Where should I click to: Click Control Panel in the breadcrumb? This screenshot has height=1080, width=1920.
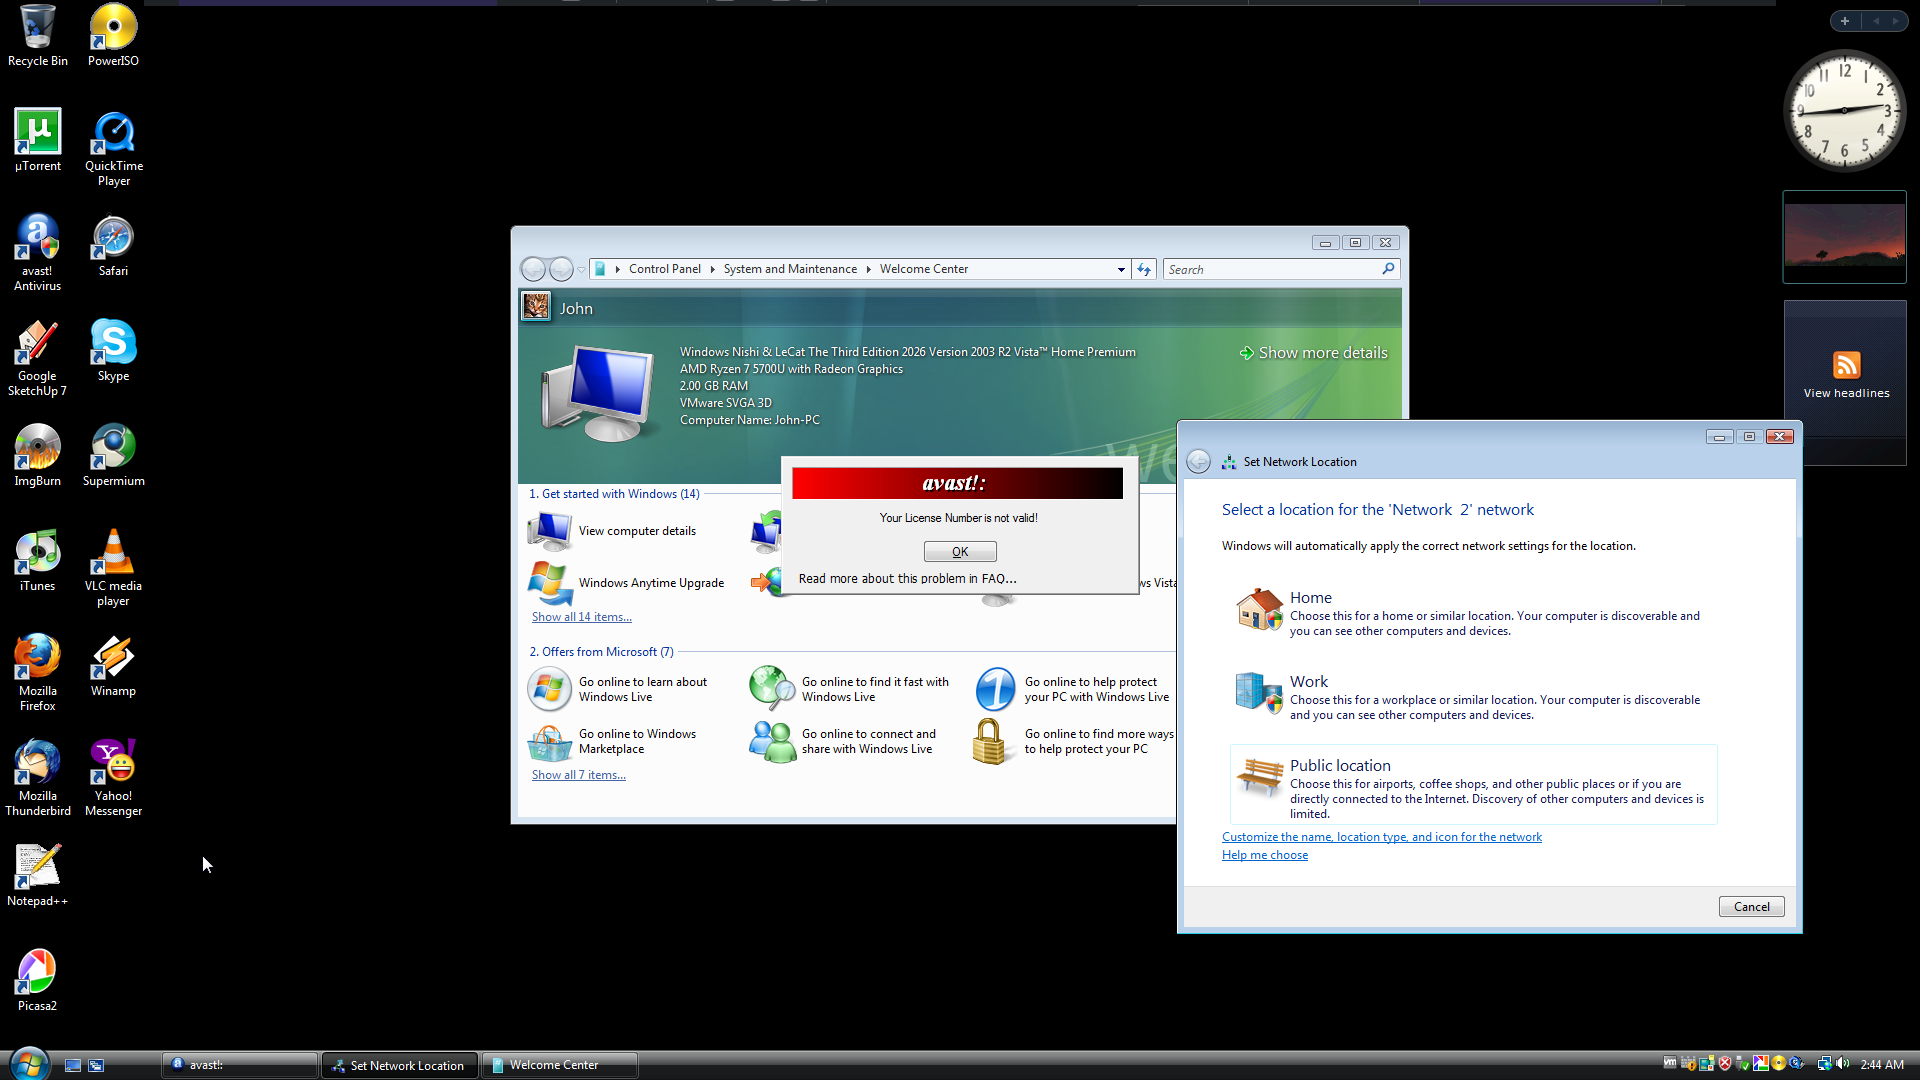[x=665, y=269]
